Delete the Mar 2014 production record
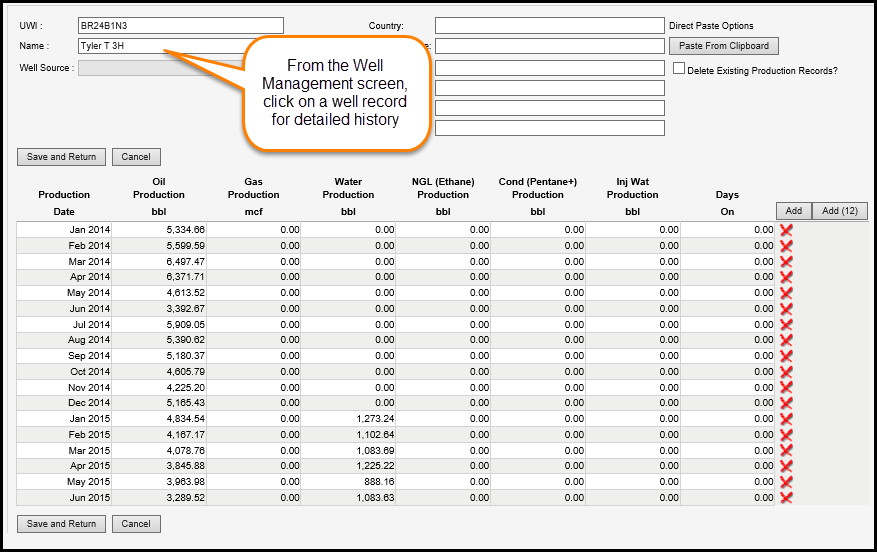The width and height of the screenshot is (877, 552). 786,261
